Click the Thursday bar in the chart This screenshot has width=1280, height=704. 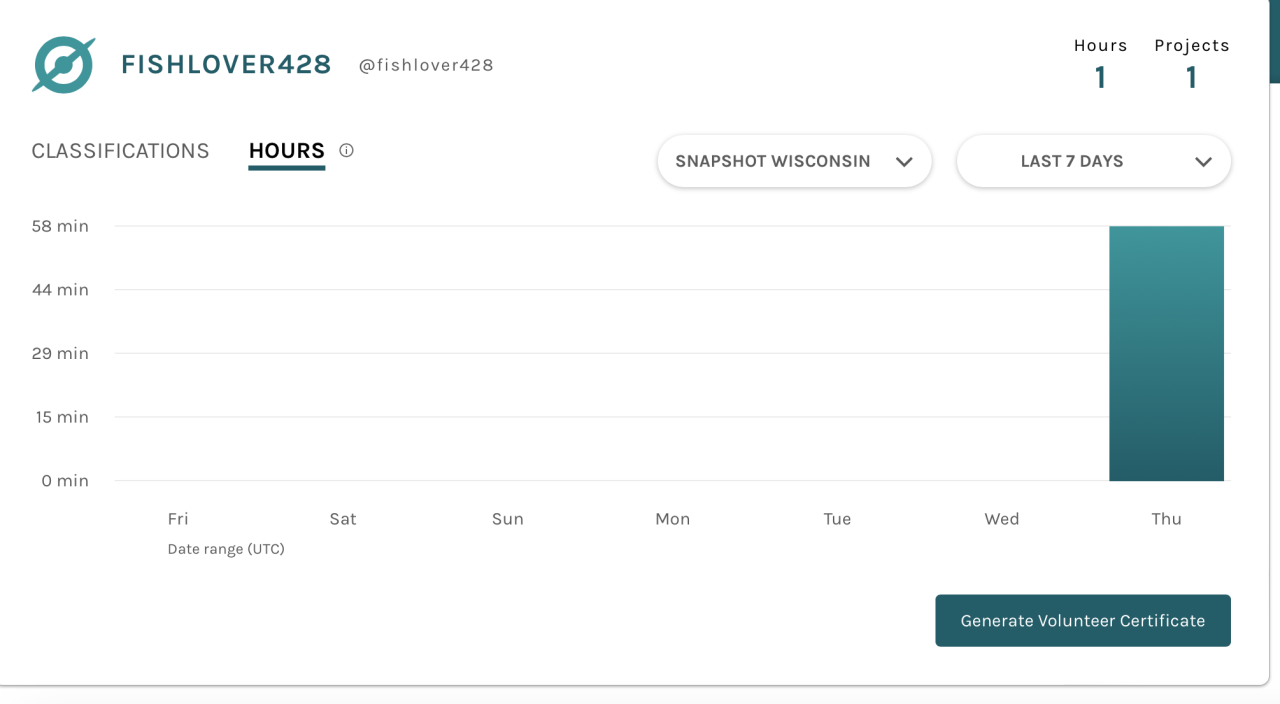point(1166,354)
